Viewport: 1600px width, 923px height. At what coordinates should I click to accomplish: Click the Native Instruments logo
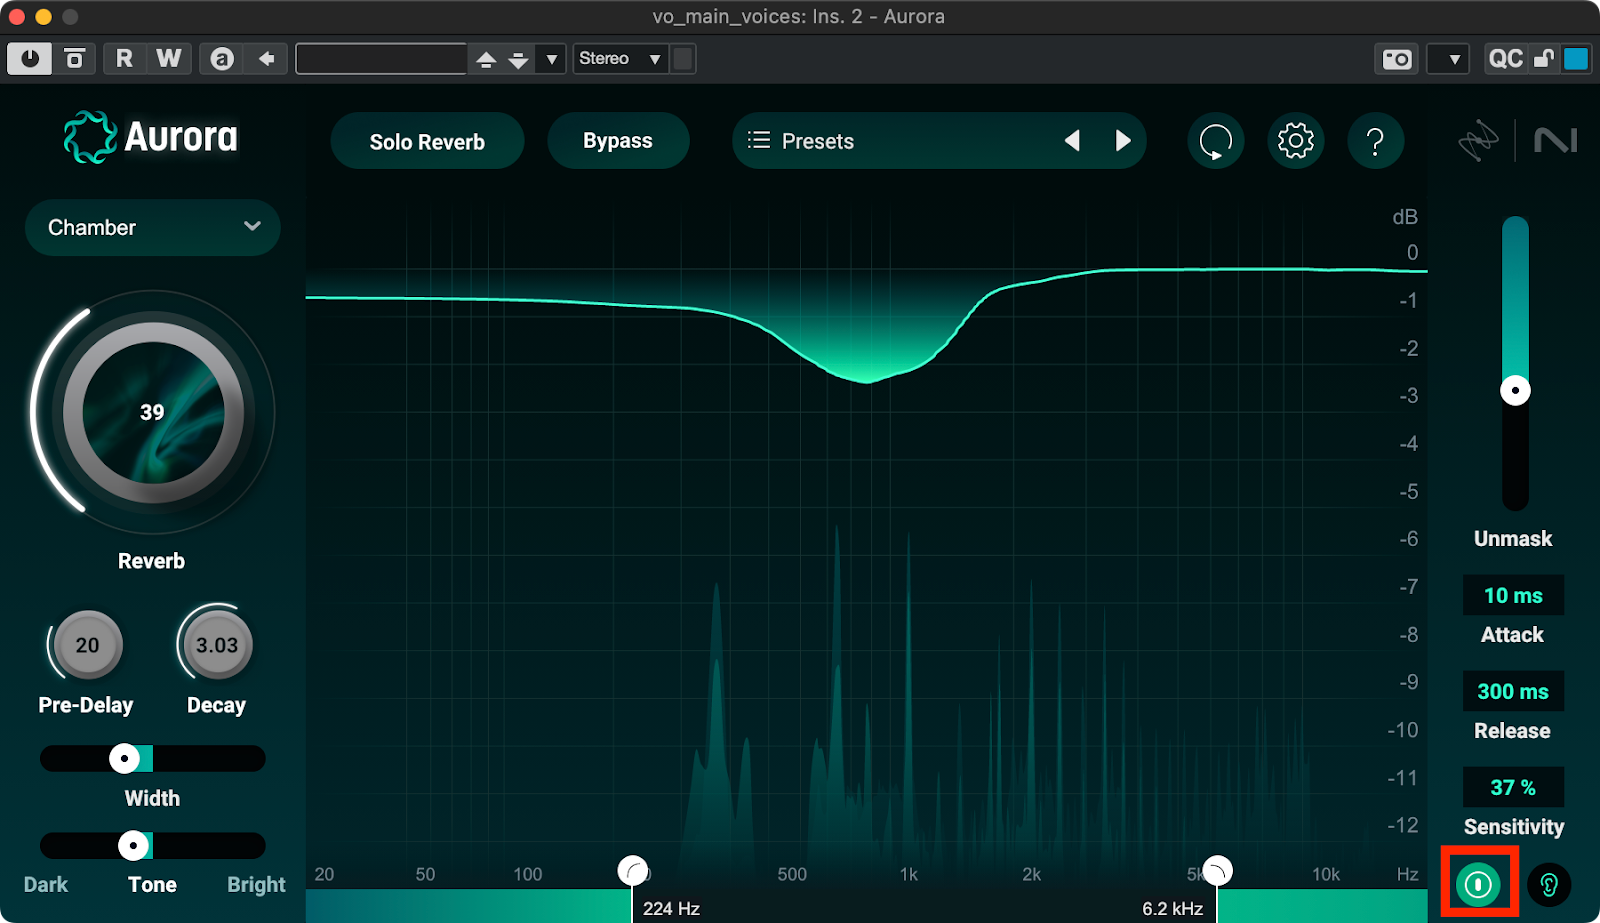[x=1556, y=141]
